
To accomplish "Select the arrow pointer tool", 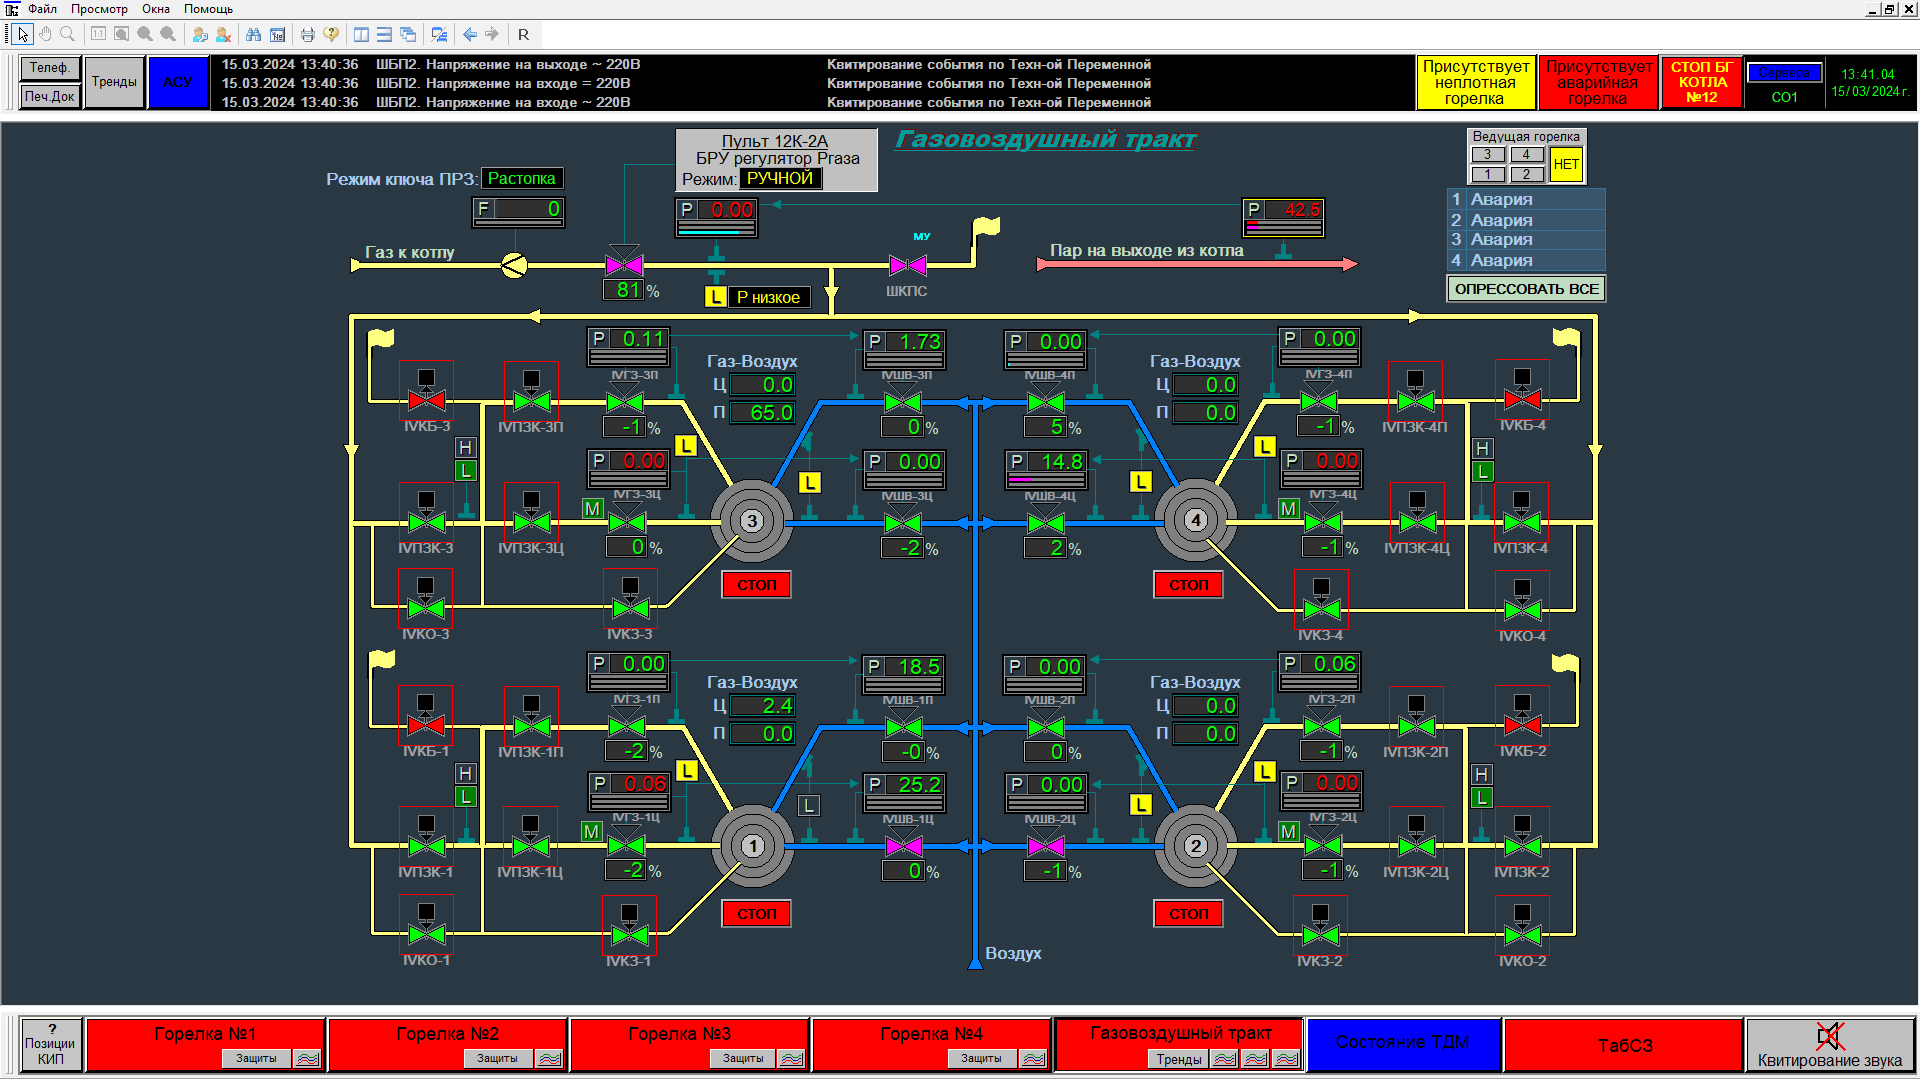I will [23, 34].
